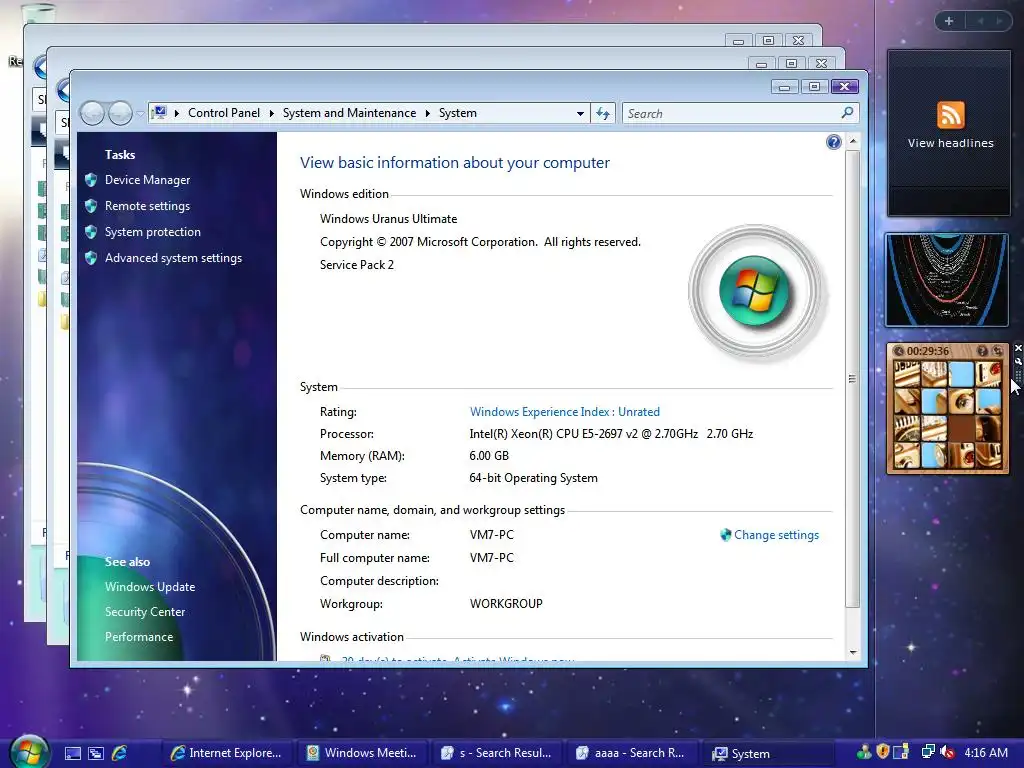Viewport: 1024px width, 768px height.
Task: Click '64-bit Operating System' text
Action: (534, 478)
